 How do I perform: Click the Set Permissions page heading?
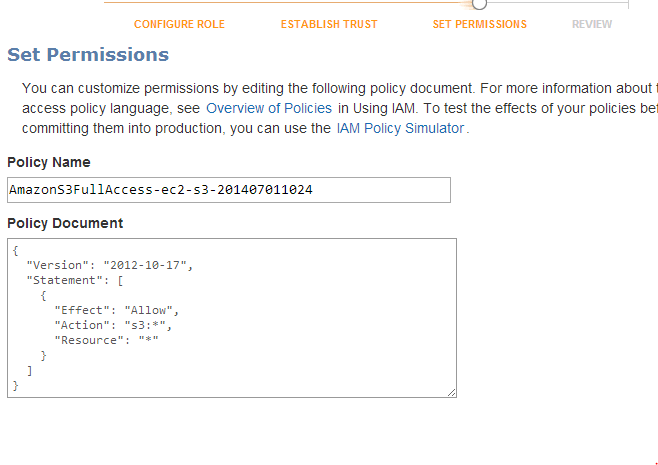[x=88, y=55]
